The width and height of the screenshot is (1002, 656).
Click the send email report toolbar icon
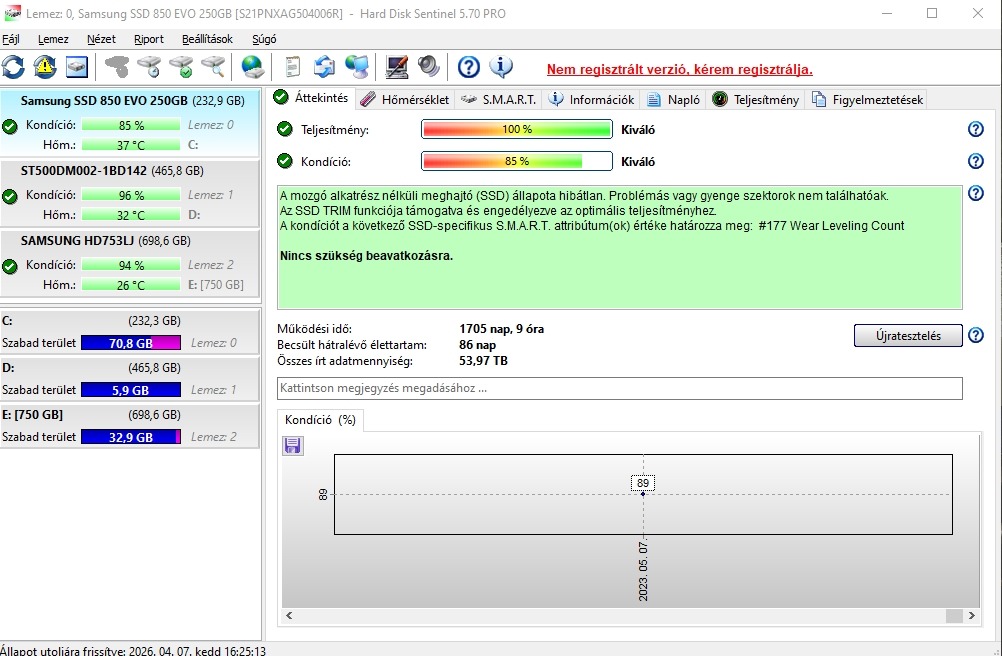(x=324, y=67)
